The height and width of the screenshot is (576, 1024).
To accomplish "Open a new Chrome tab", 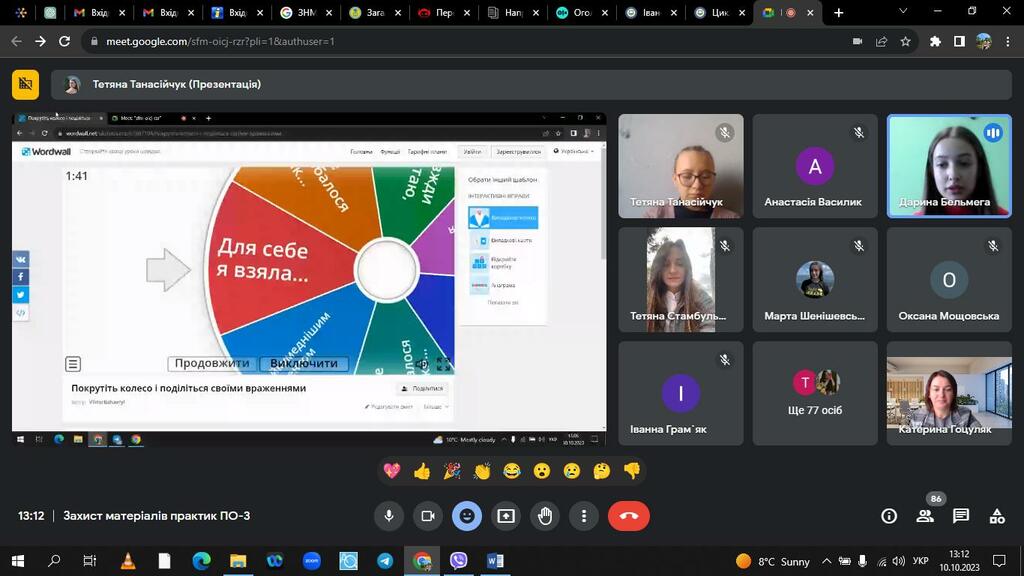I will pyautogui.click(x=839, y=13).
